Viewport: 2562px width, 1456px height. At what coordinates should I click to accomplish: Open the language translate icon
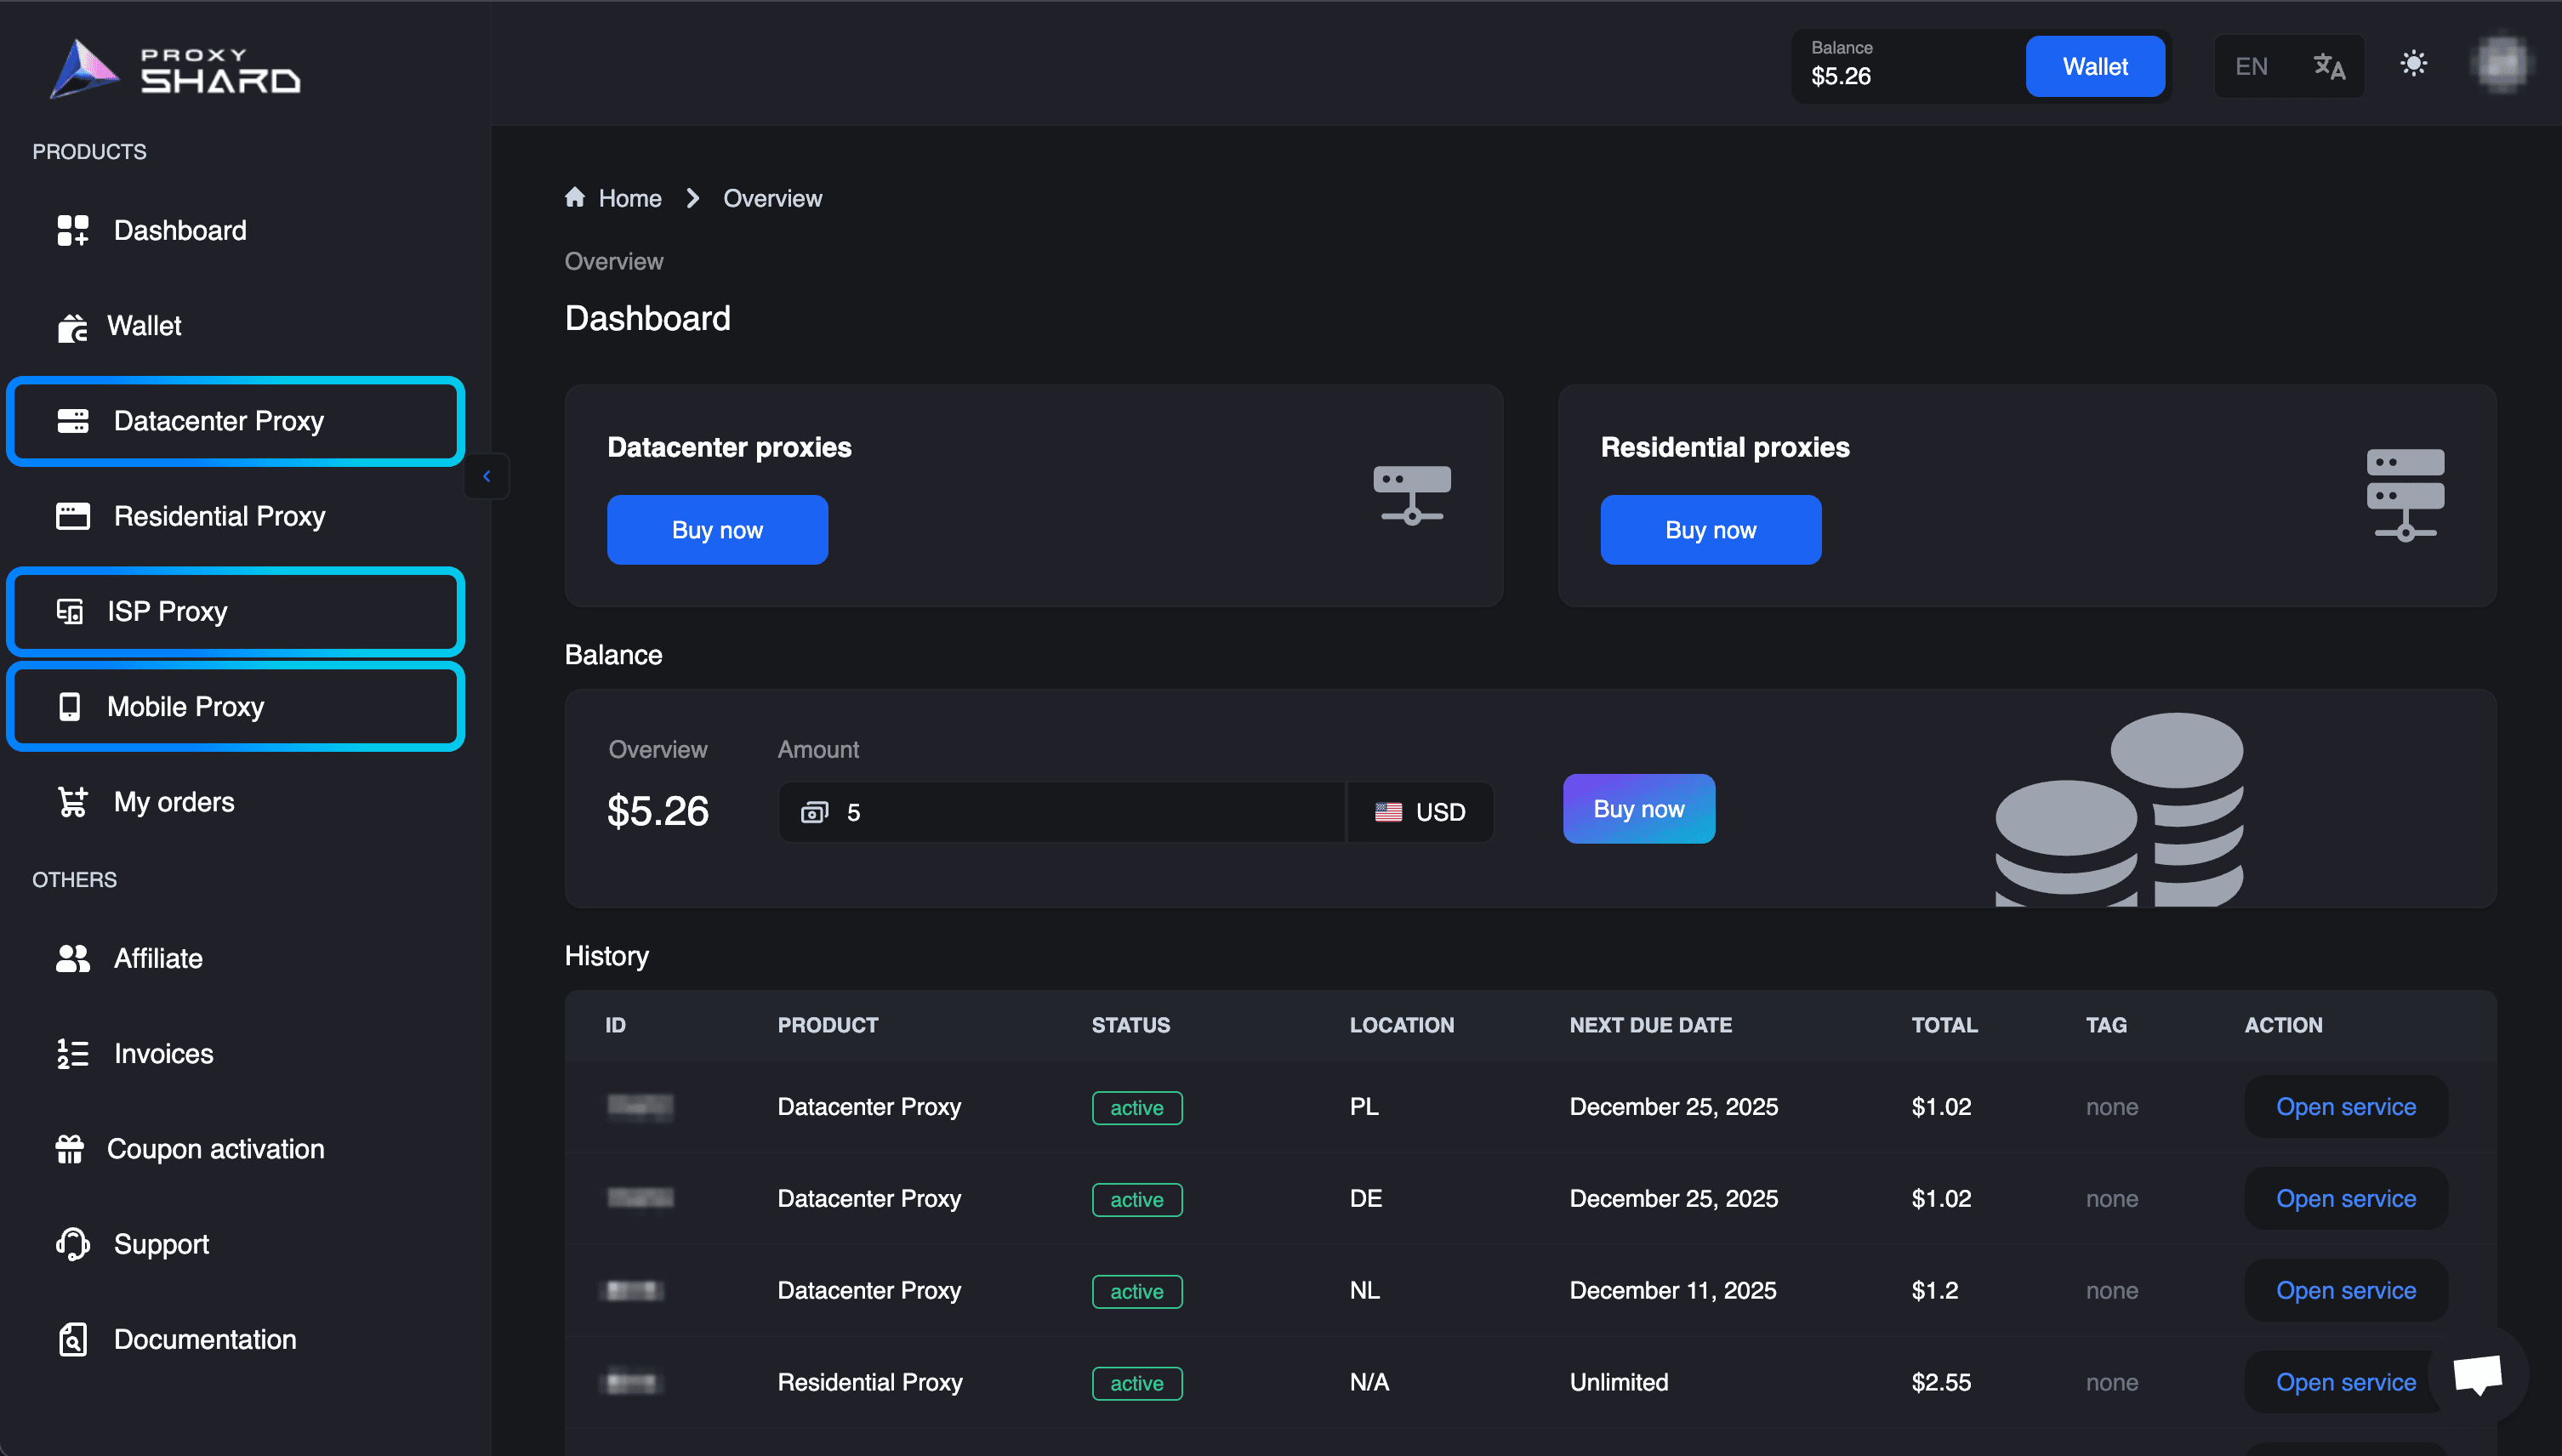(x=2329, y=67)
